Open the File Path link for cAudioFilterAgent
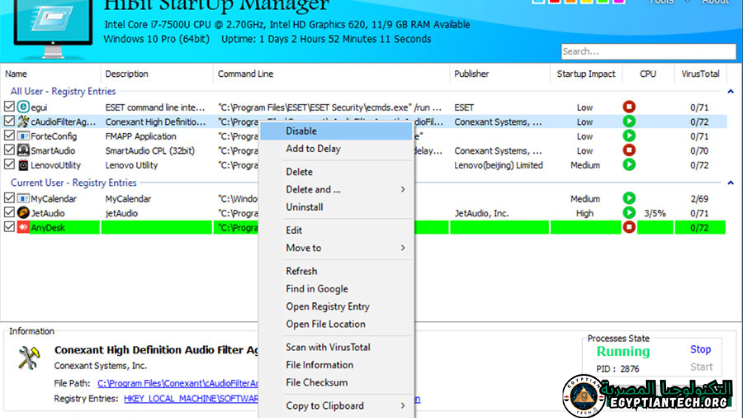 178,383
